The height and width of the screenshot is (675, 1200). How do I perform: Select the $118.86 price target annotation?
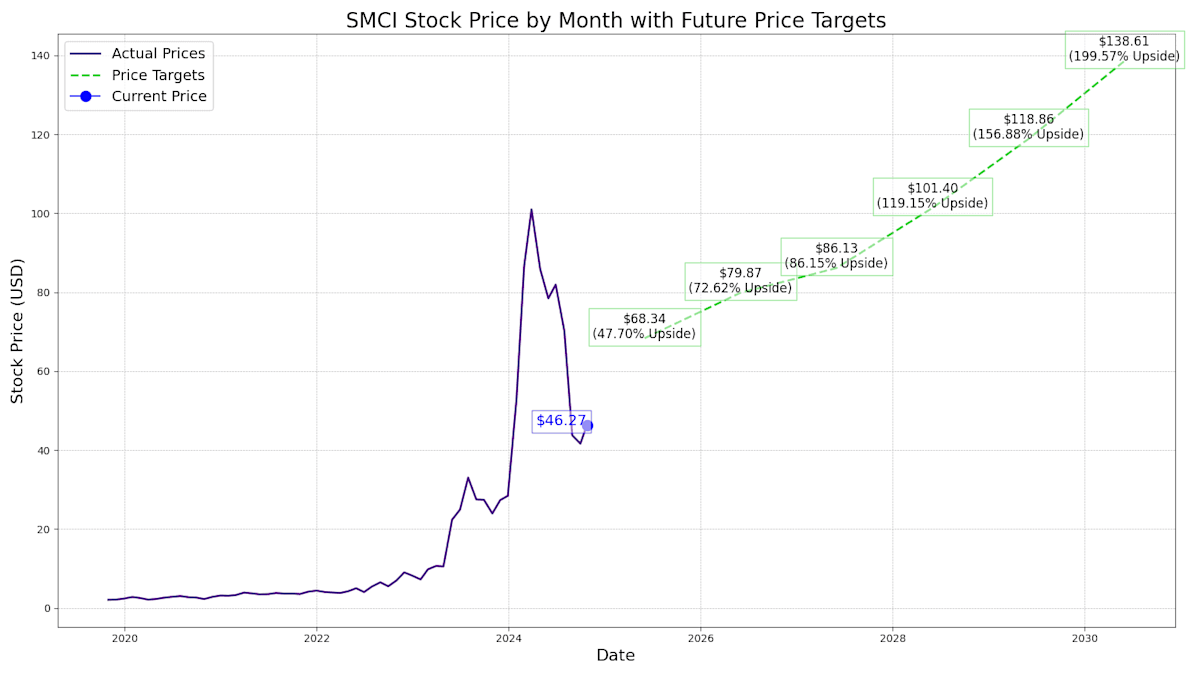[1028, 127]
